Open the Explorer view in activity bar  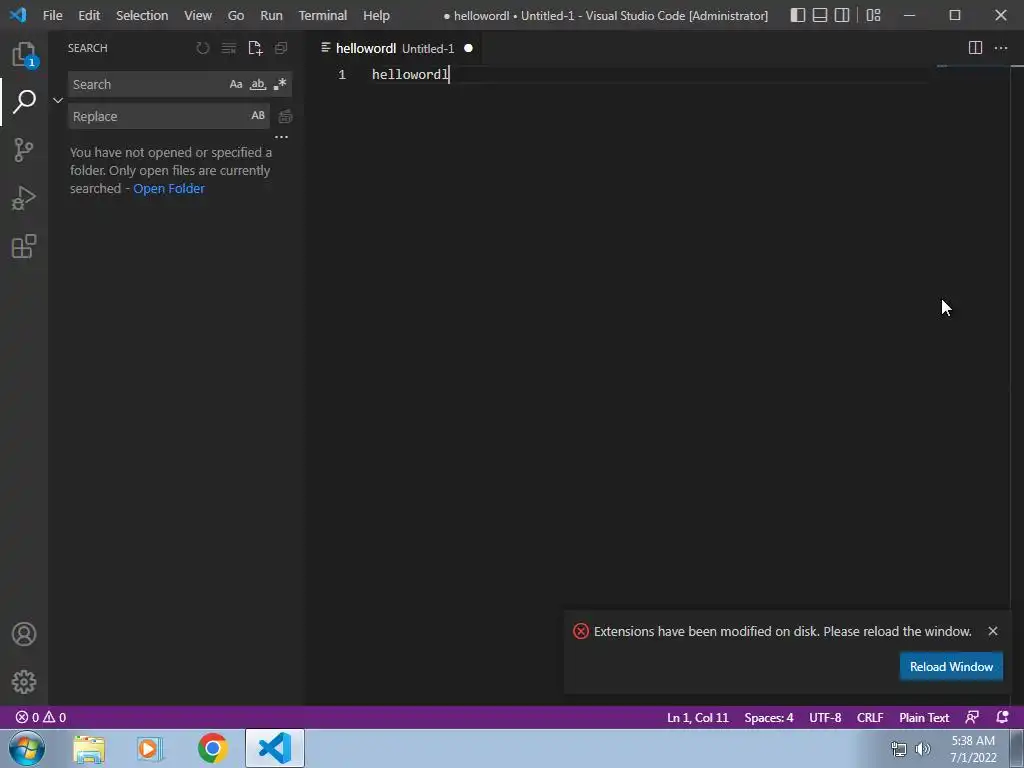point(24,54)
